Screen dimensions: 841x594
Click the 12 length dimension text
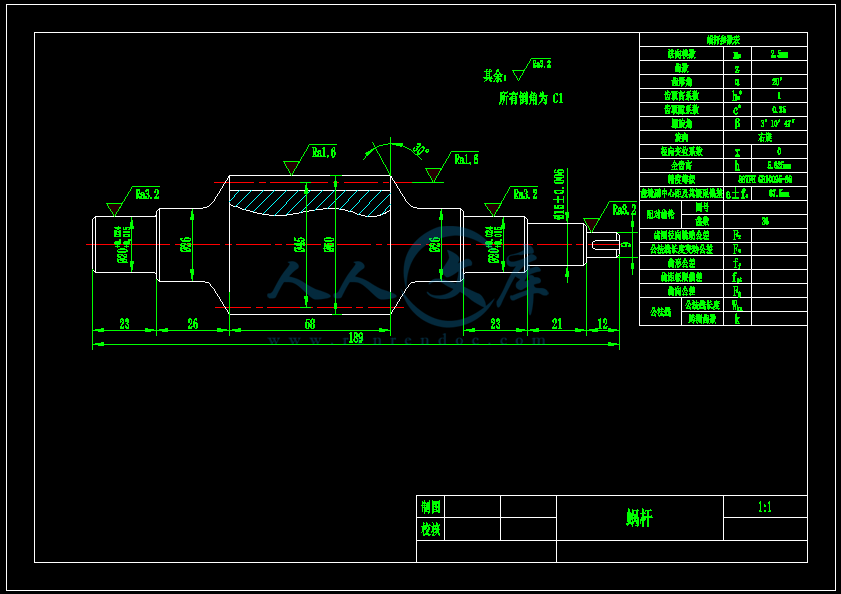[x=602, y=324]
